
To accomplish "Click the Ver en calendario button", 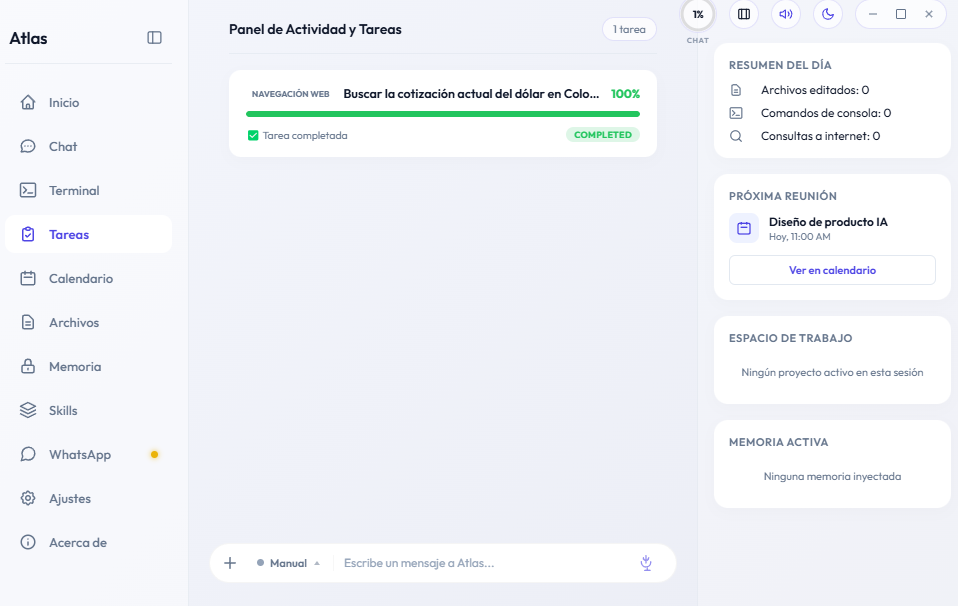I will click(832, 270).
